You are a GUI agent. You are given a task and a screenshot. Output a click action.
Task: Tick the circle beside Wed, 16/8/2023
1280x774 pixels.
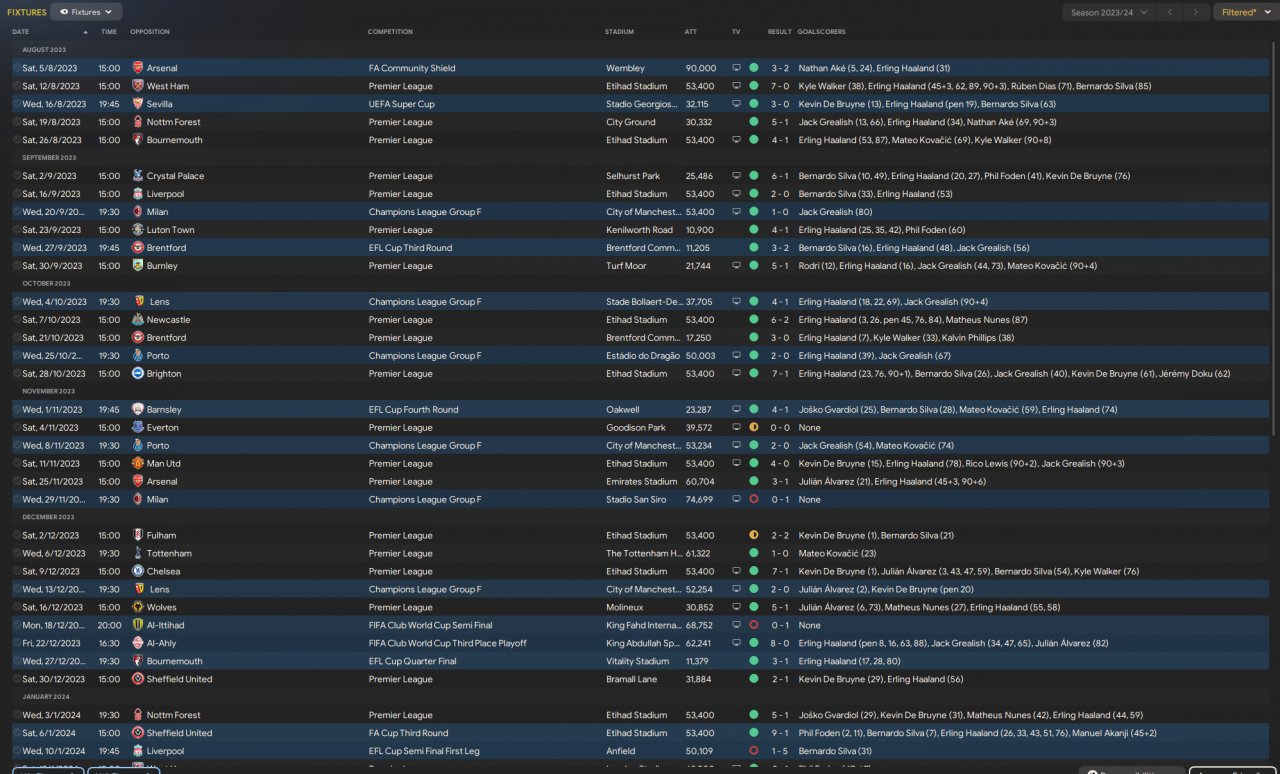coord(17,104)
